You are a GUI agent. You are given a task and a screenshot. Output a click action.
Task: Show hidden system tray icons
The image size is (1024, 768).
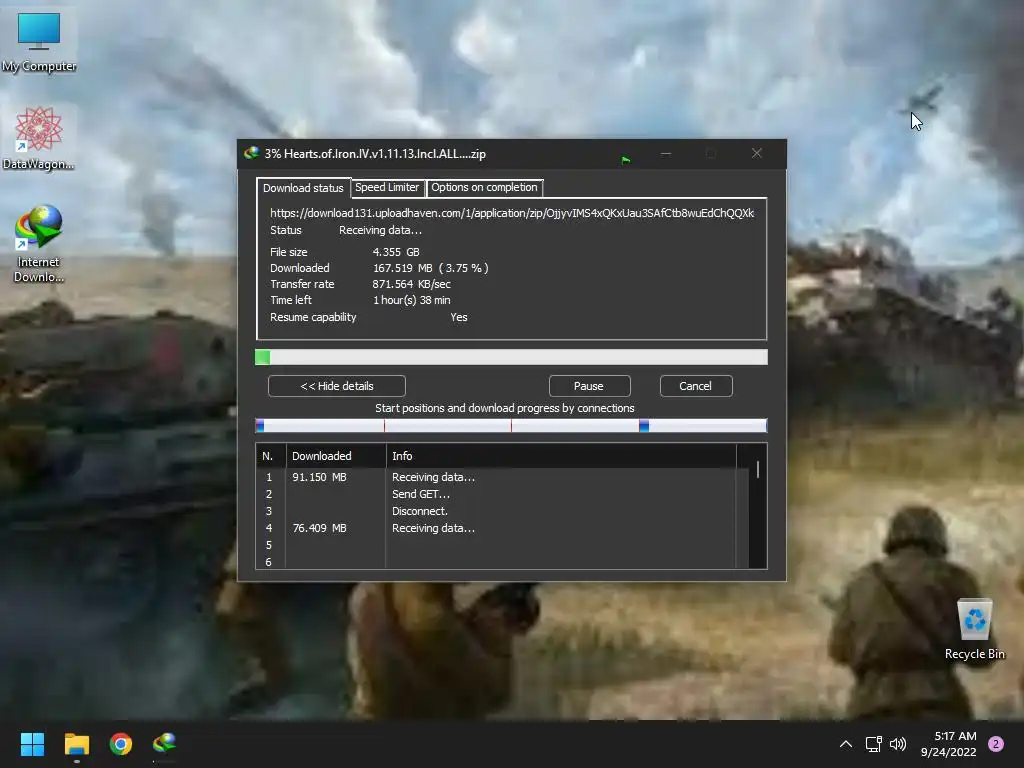pyautogui.click(x=846, y=744)
